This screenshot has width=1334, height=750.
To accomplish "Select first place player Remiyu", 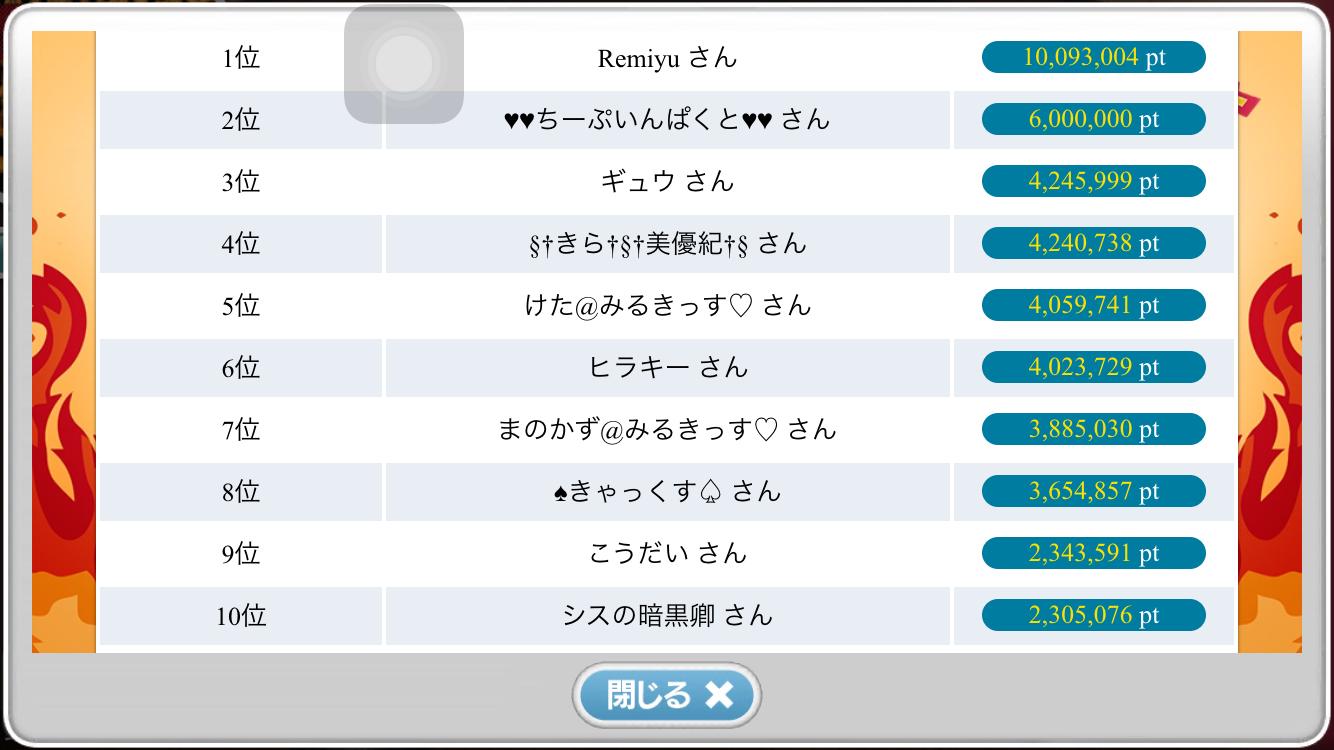I will point(667,58).
